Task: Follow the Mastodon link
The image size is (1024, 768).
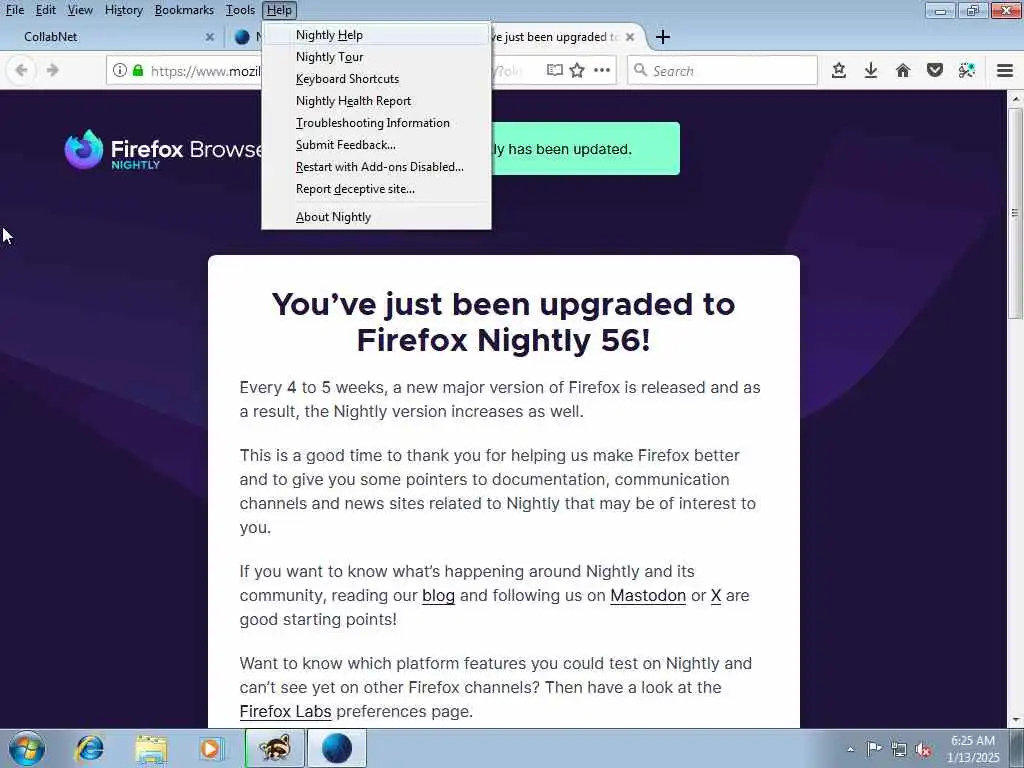Action: 648,596
